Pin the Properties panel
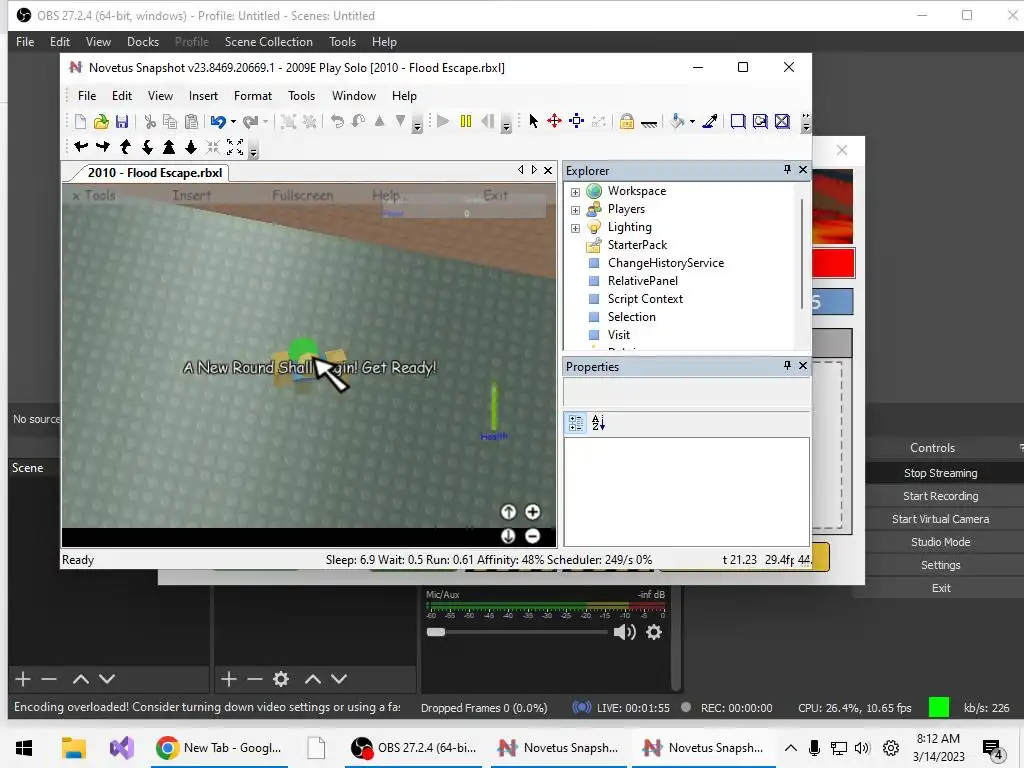1024x768 pixels. pyautogui.click(x=787, y=366)
